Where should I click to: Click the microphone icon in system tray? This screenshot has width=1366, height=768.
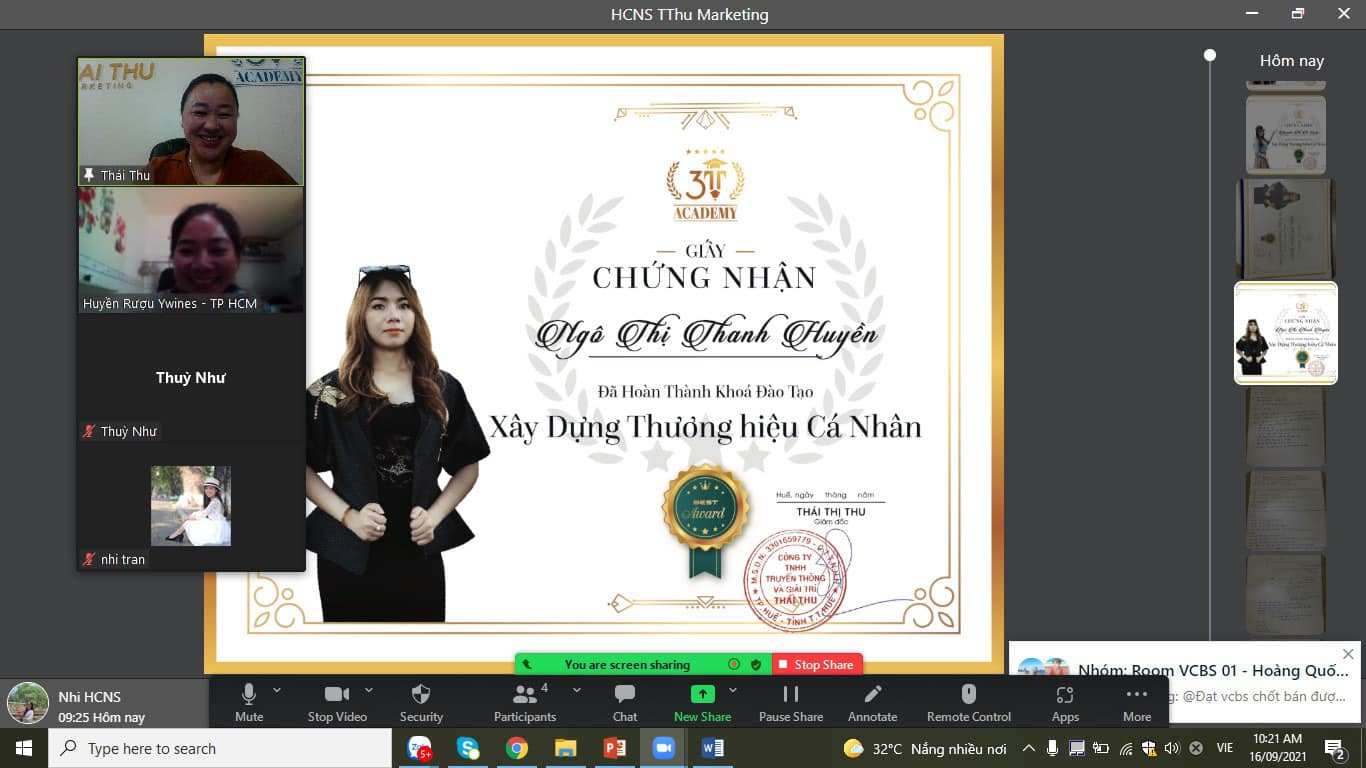coord(1053,748)
